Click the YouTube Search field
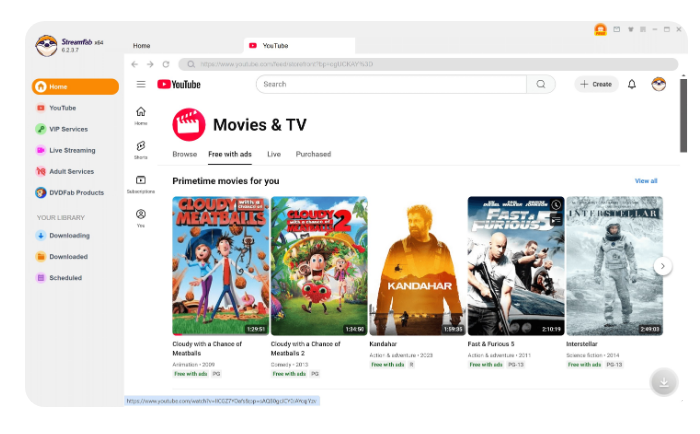 pos(391,84)
